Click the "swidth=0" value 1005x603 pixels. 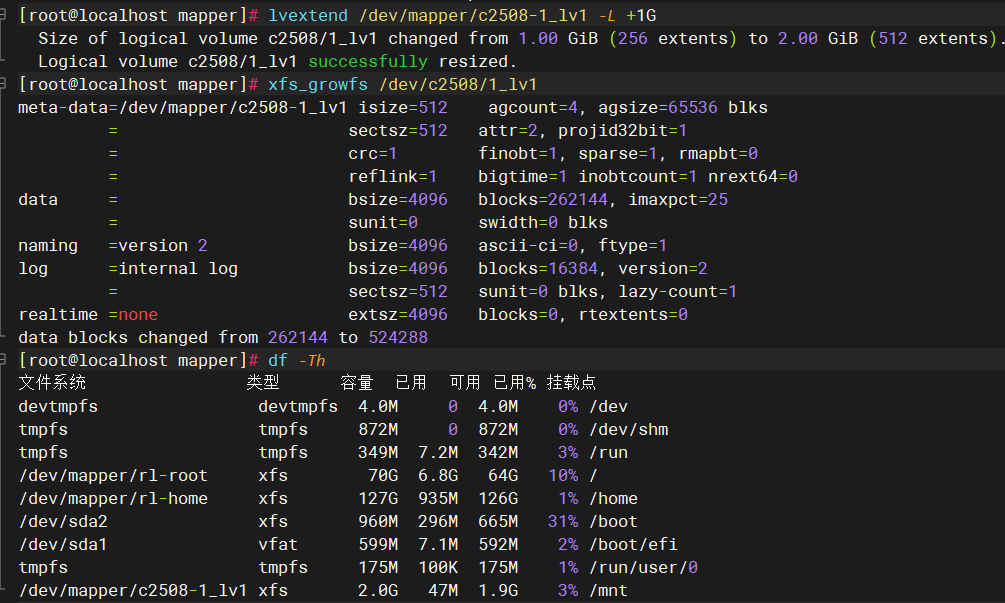pyautogui.click(x=517, y=223)
